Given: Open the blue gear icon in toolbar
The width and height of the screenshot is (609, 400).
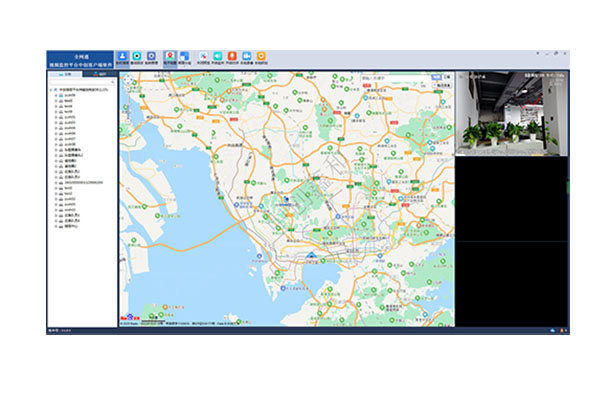Looking at the screenshot, I should coord(151,56).
